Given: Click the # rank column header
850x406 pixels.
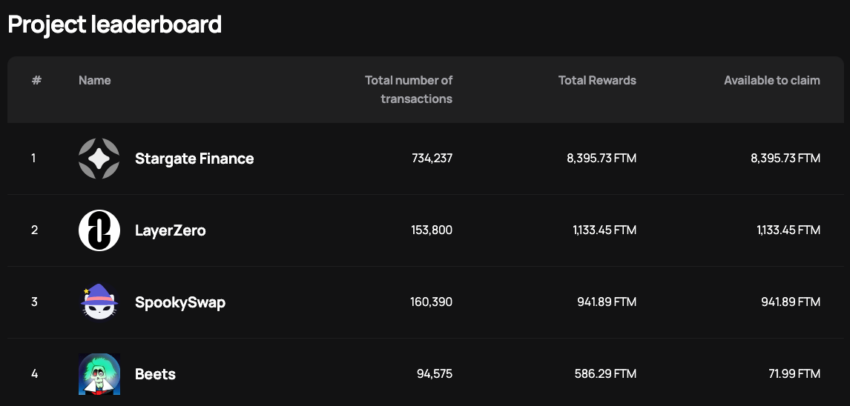Looking at the screenshot, I should coord(36,80).
